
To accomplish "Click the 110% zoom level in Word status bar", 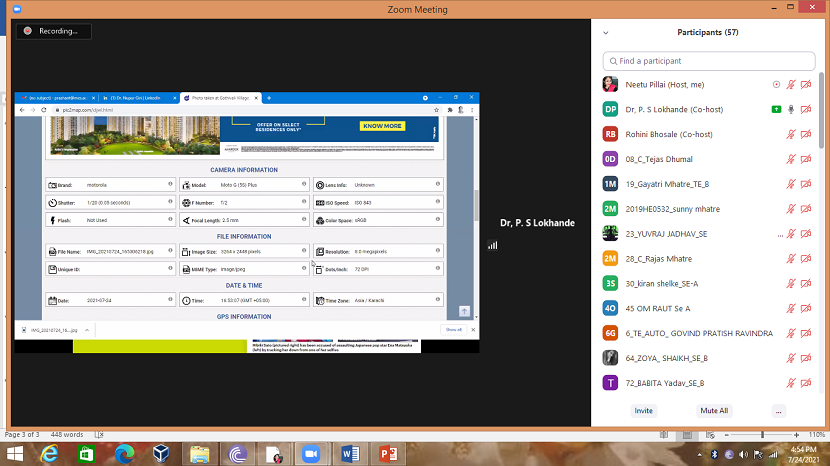I will click(817, 435).
